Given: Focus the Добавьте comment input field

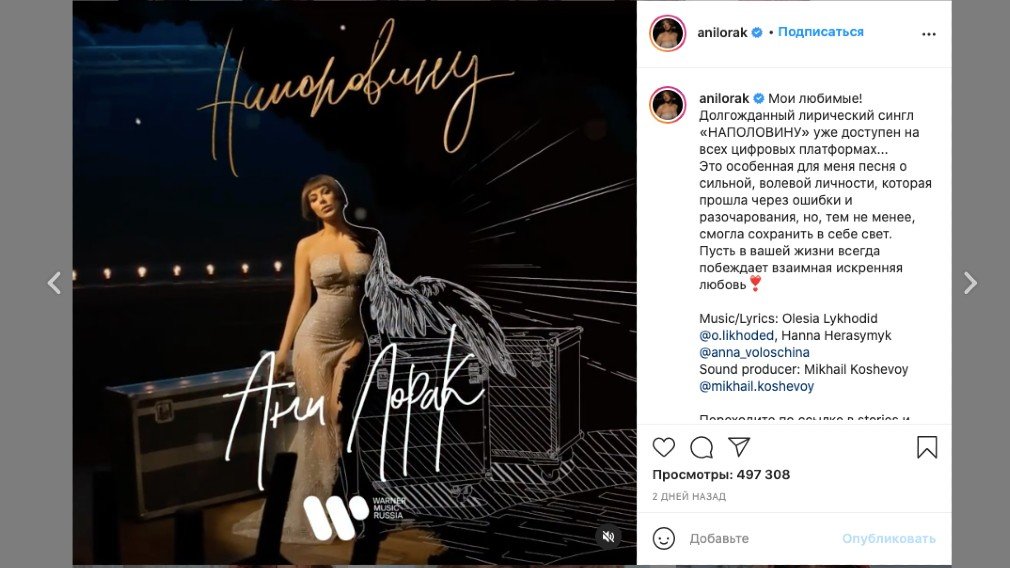Looking at the screenshot, I should pyautogui.click(x=760, y=538).
